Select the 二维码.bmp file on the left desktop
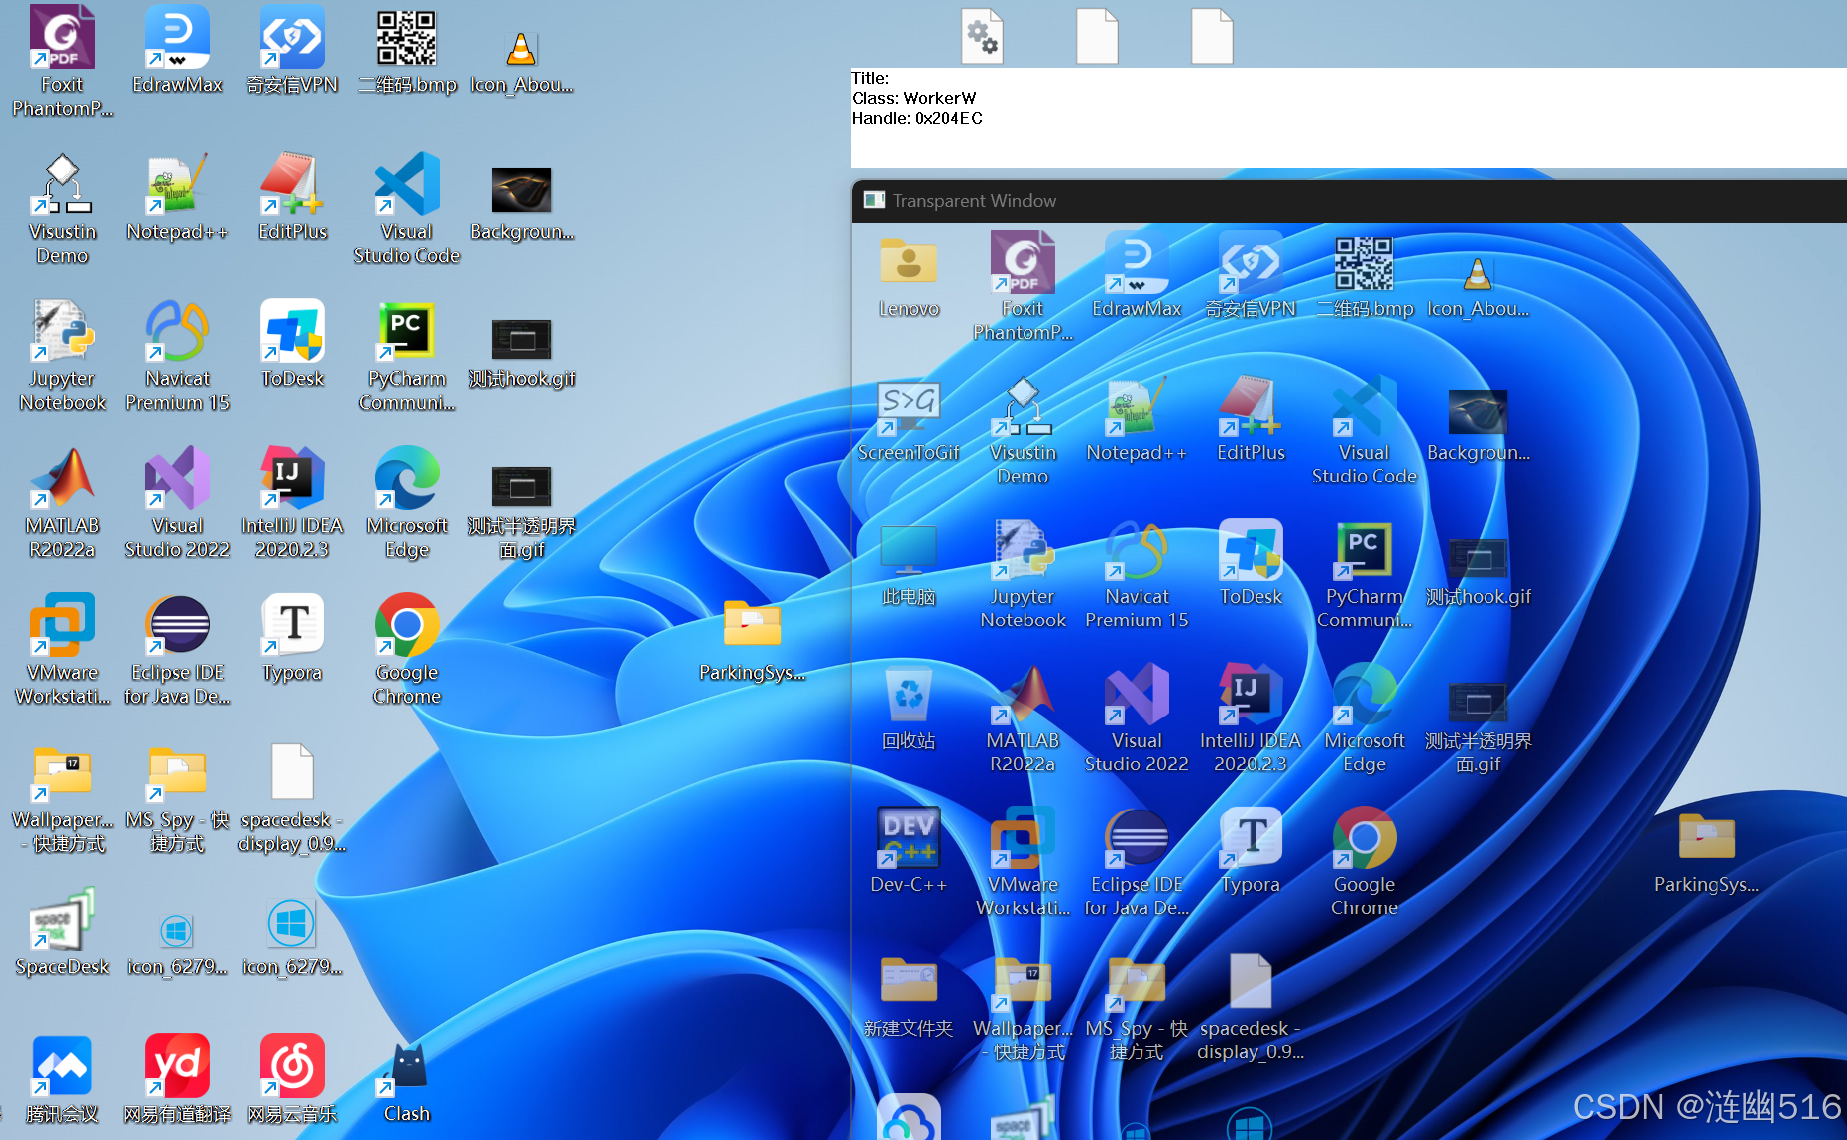This screenshot has height=1140, width=1847. point(407,50)
